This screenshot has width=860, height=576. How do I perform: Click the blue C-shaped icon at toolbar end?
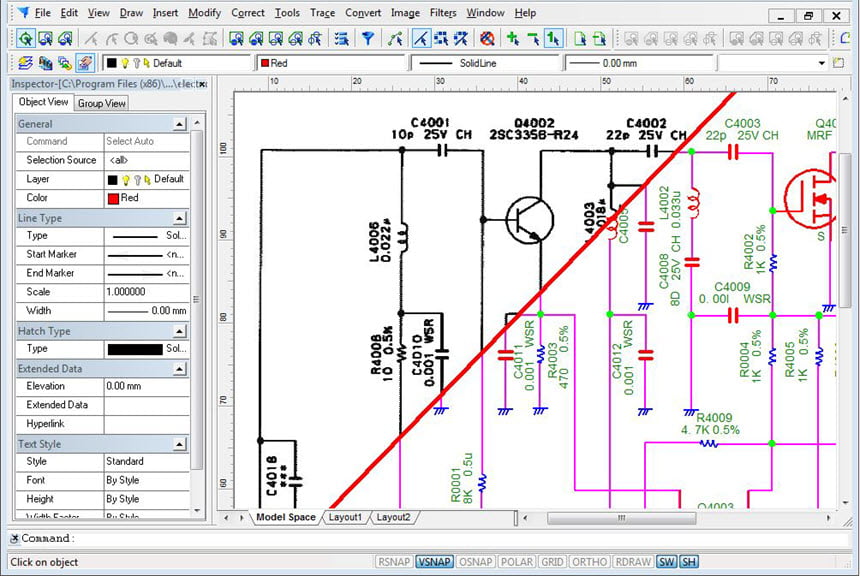(x=847, y=38)
